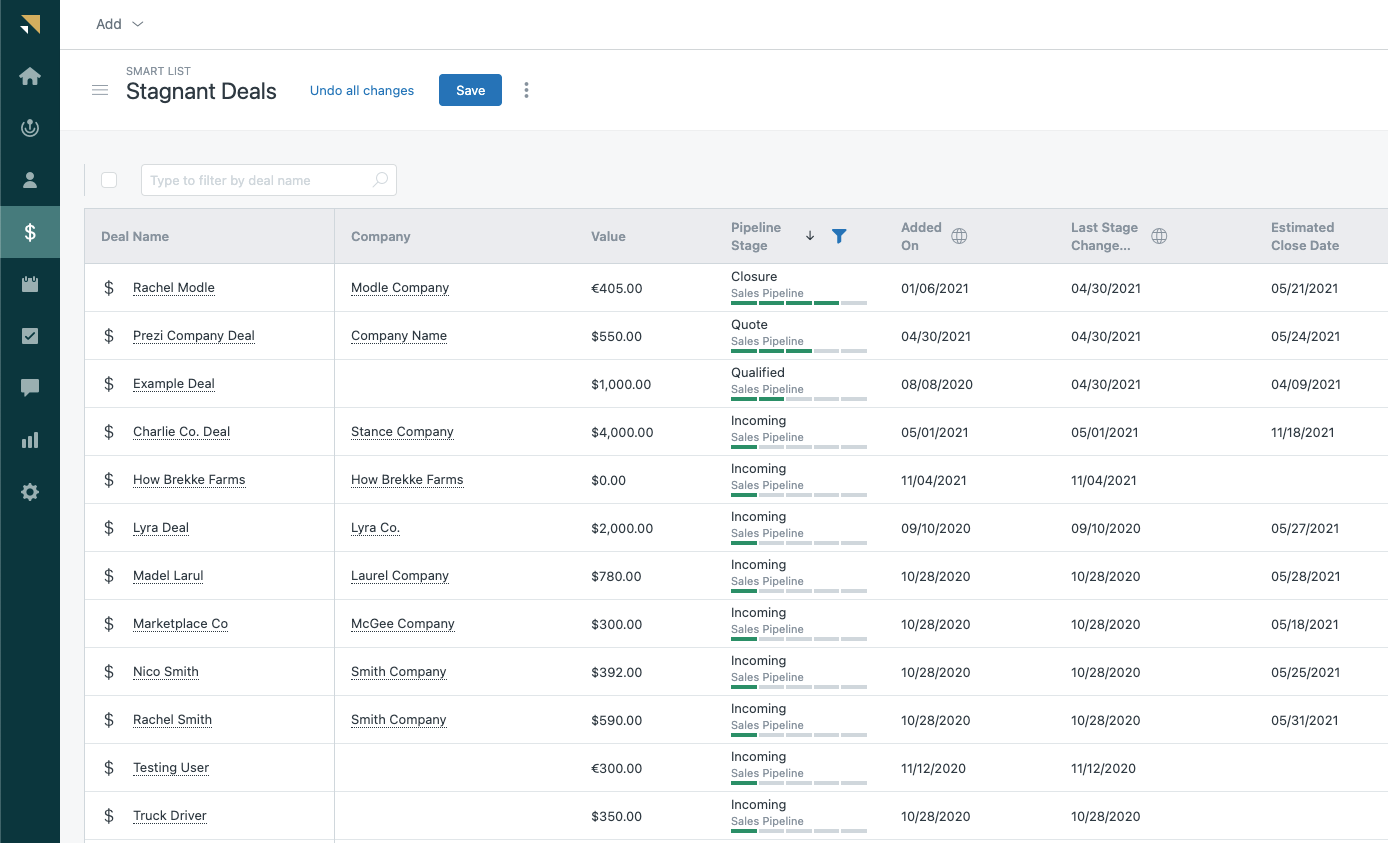Click the dollar icon in the Nico Smith row
The width and height of the screenshot is (1388, 843).
pyautogui.click(x=109, y=672)
